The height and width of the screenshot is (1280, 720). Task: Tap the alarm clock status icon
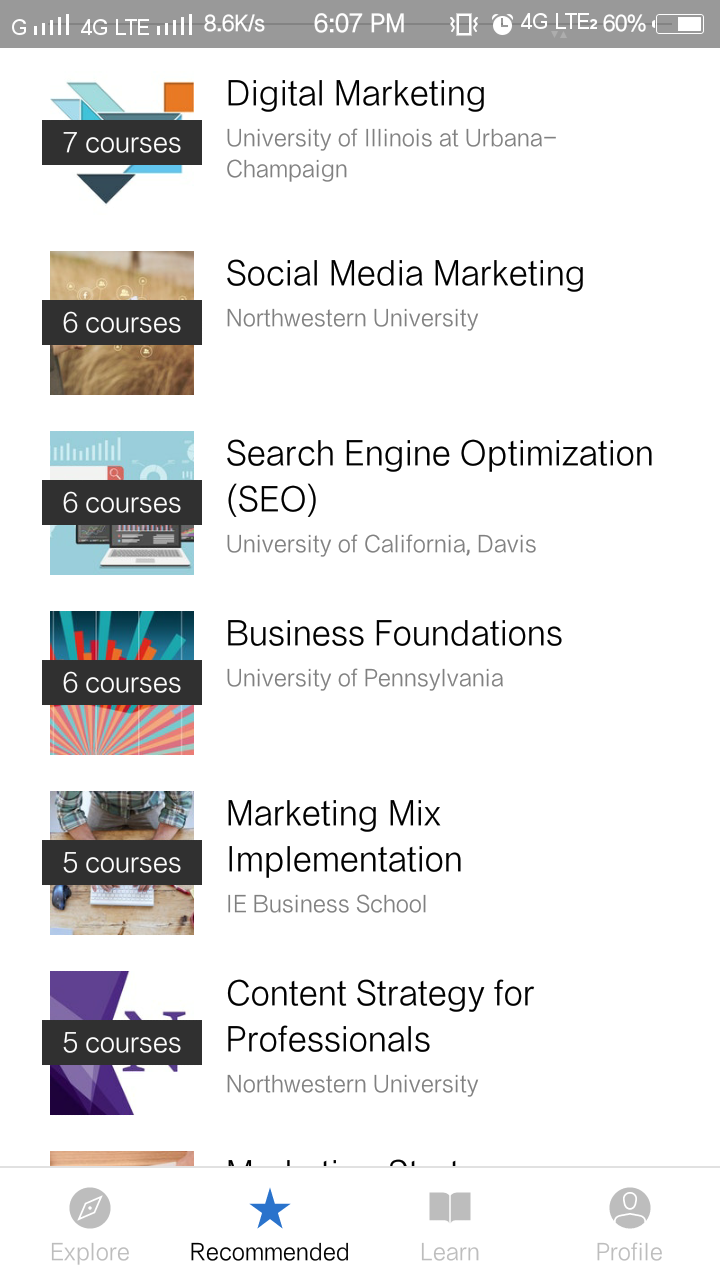click(x=502, y=24)
